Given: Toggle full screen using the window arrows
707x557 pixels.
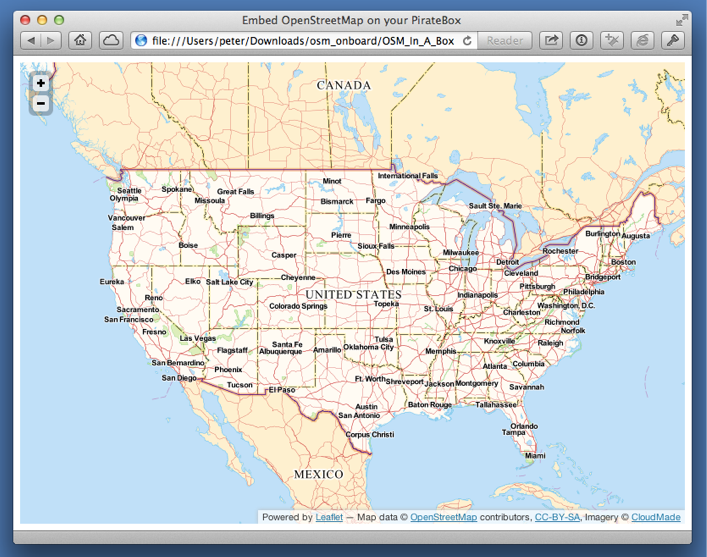Looking at the screenshot, I should pos(683,19).
